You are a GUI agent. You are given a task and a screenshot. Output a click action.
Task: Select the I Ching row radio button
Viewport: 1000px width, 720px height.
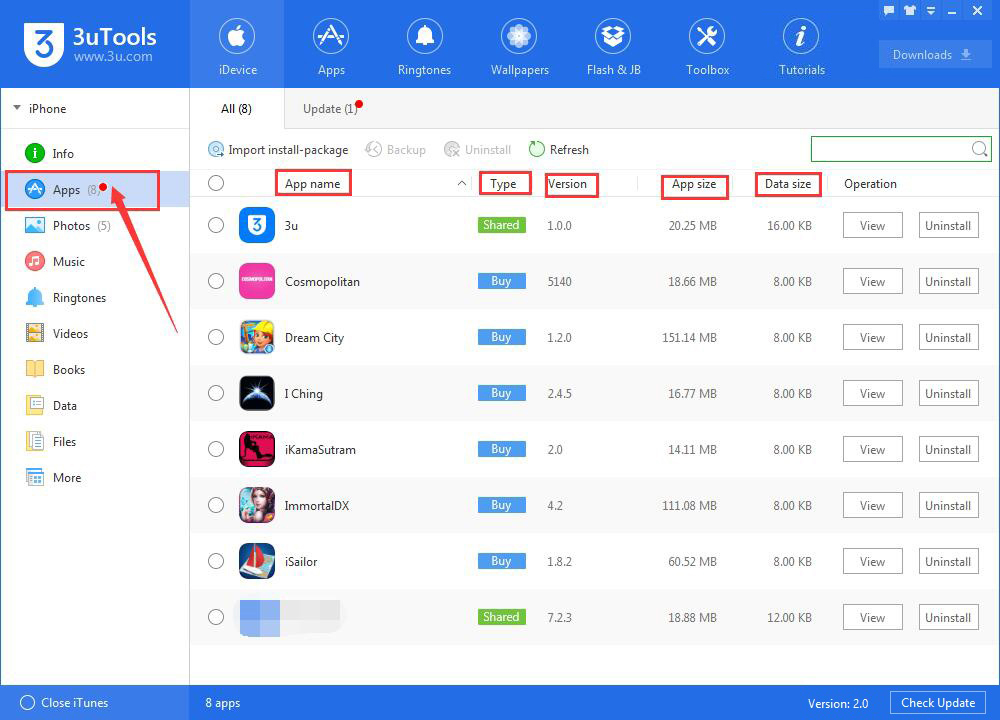click(x=216, y=393)
